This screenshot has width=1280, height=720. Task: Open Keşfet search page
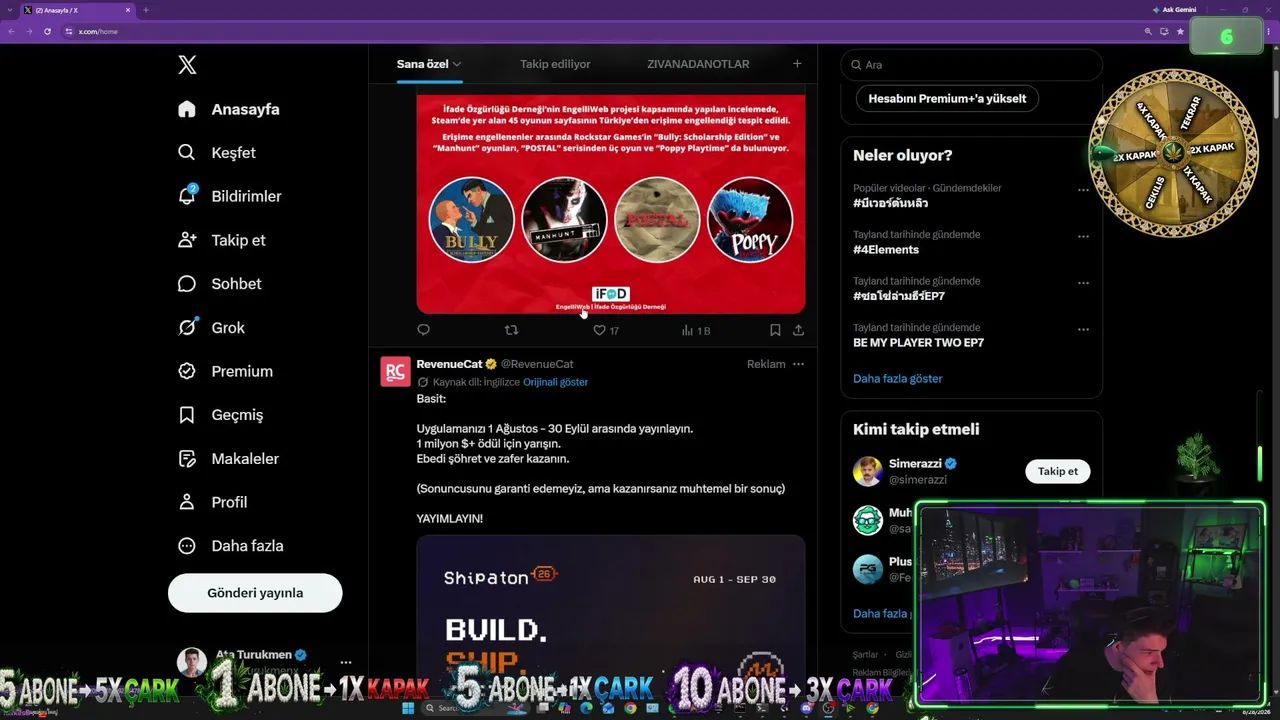[x=217, y=153]
